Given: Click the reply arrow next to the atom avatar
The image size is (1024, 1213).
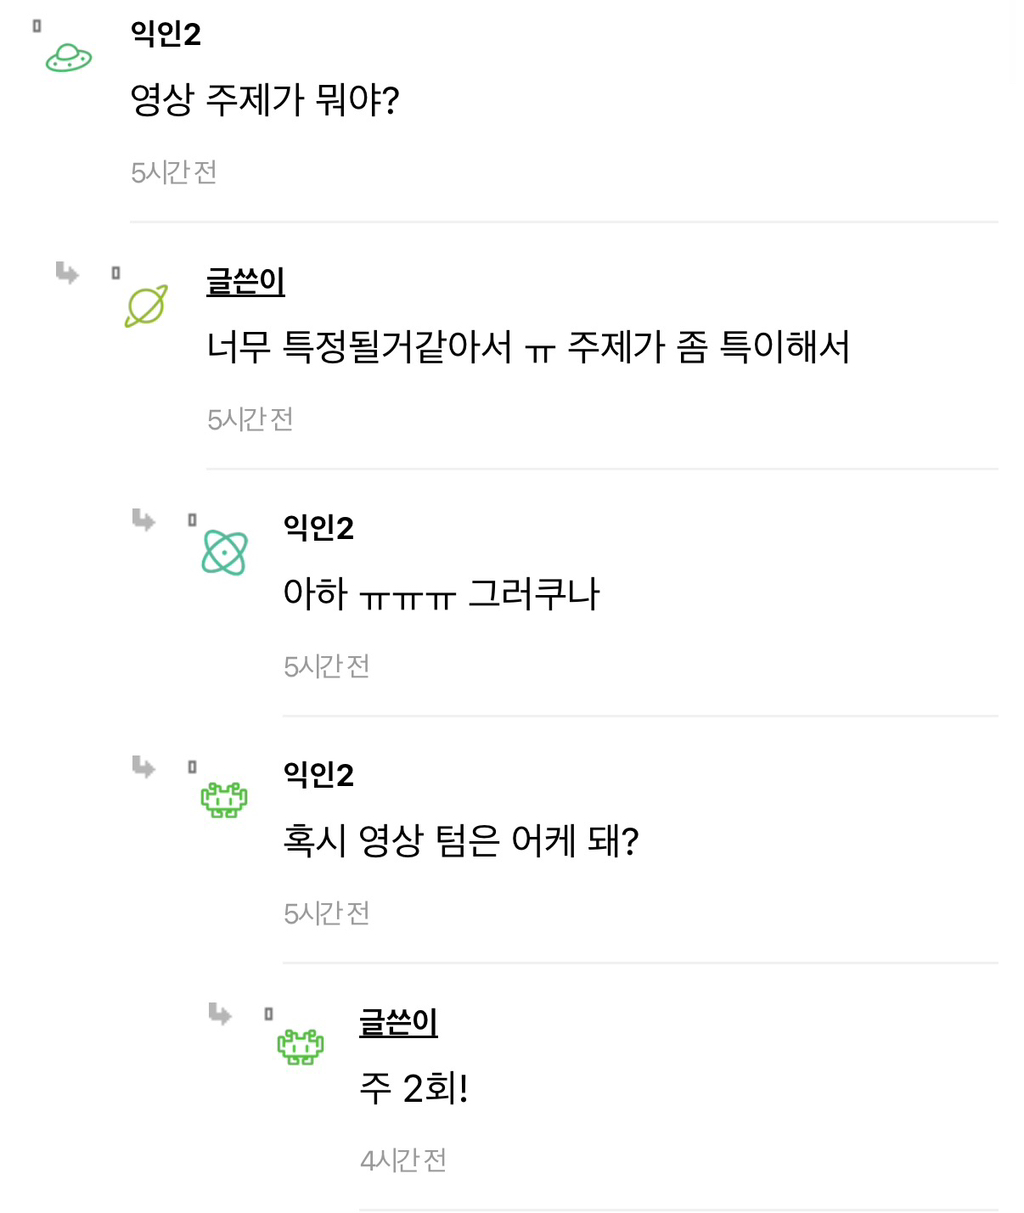Looking at the screenshot, I should pos(142,521).
